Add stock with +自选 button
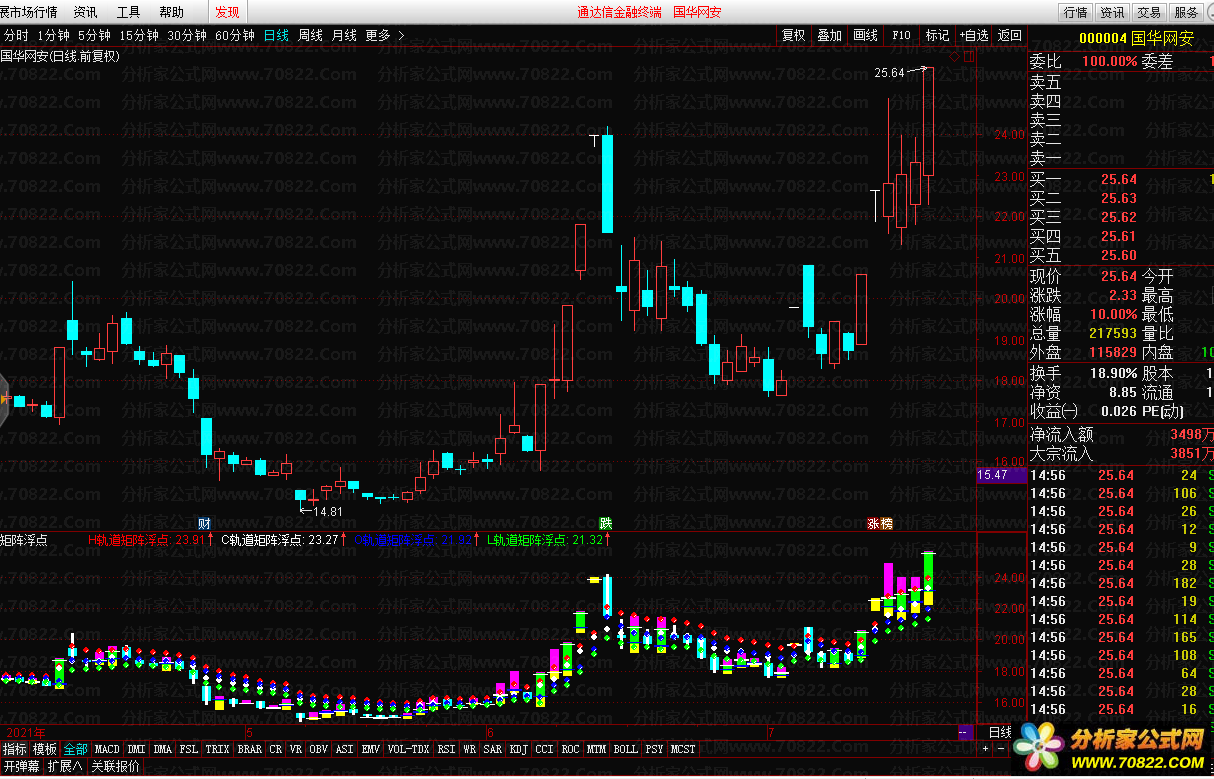The image size is (1214, 779). click(x=974, y=35)
